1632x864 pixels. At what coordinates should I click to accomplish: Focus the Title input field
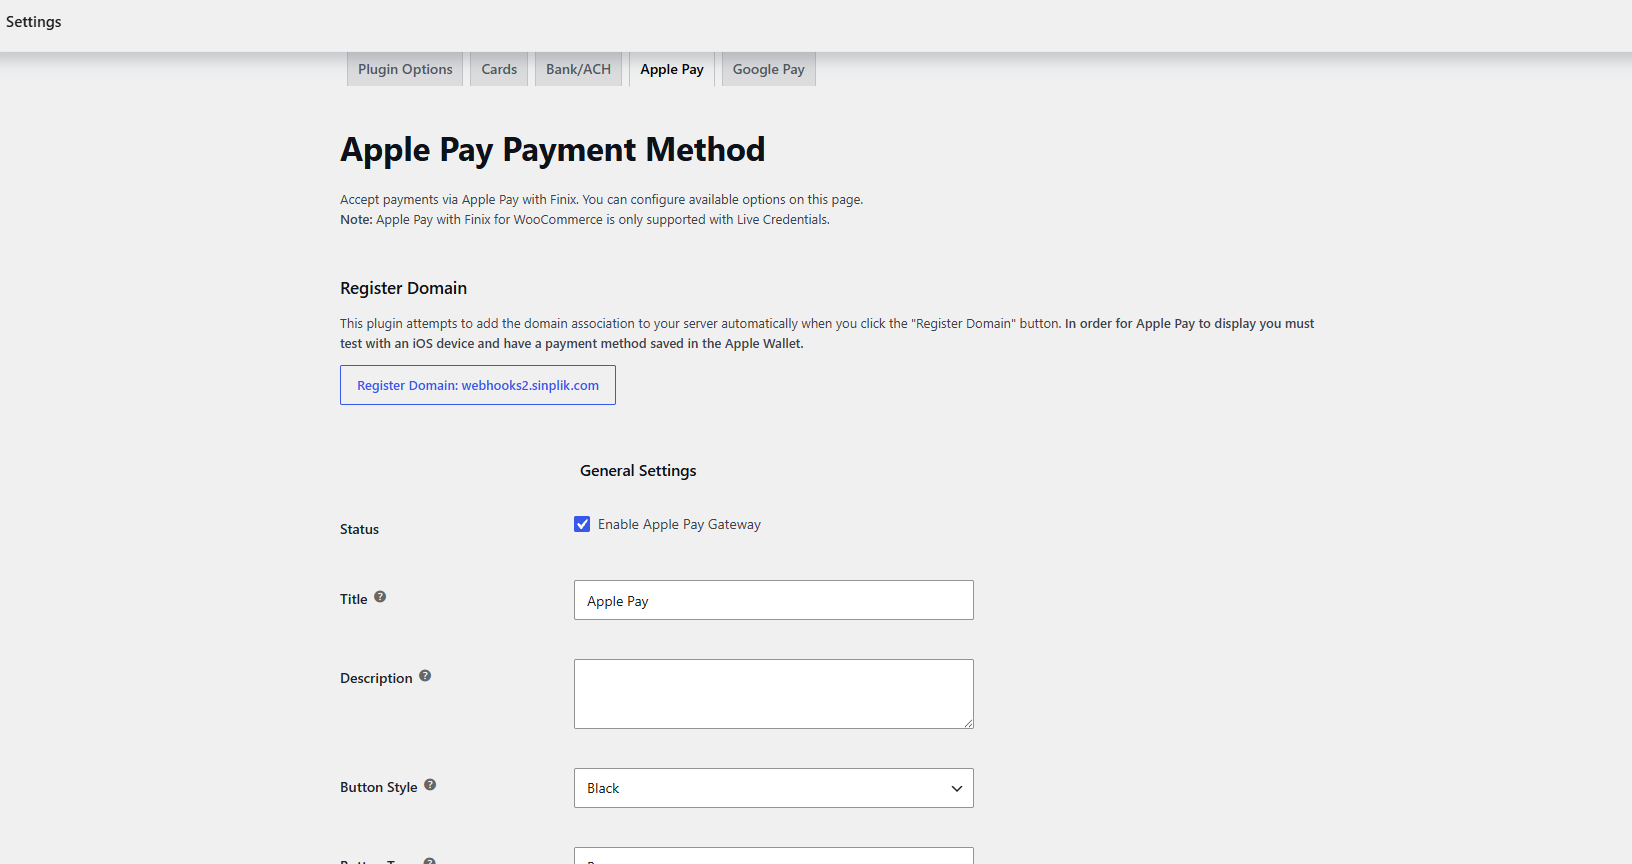pos(774,600)
